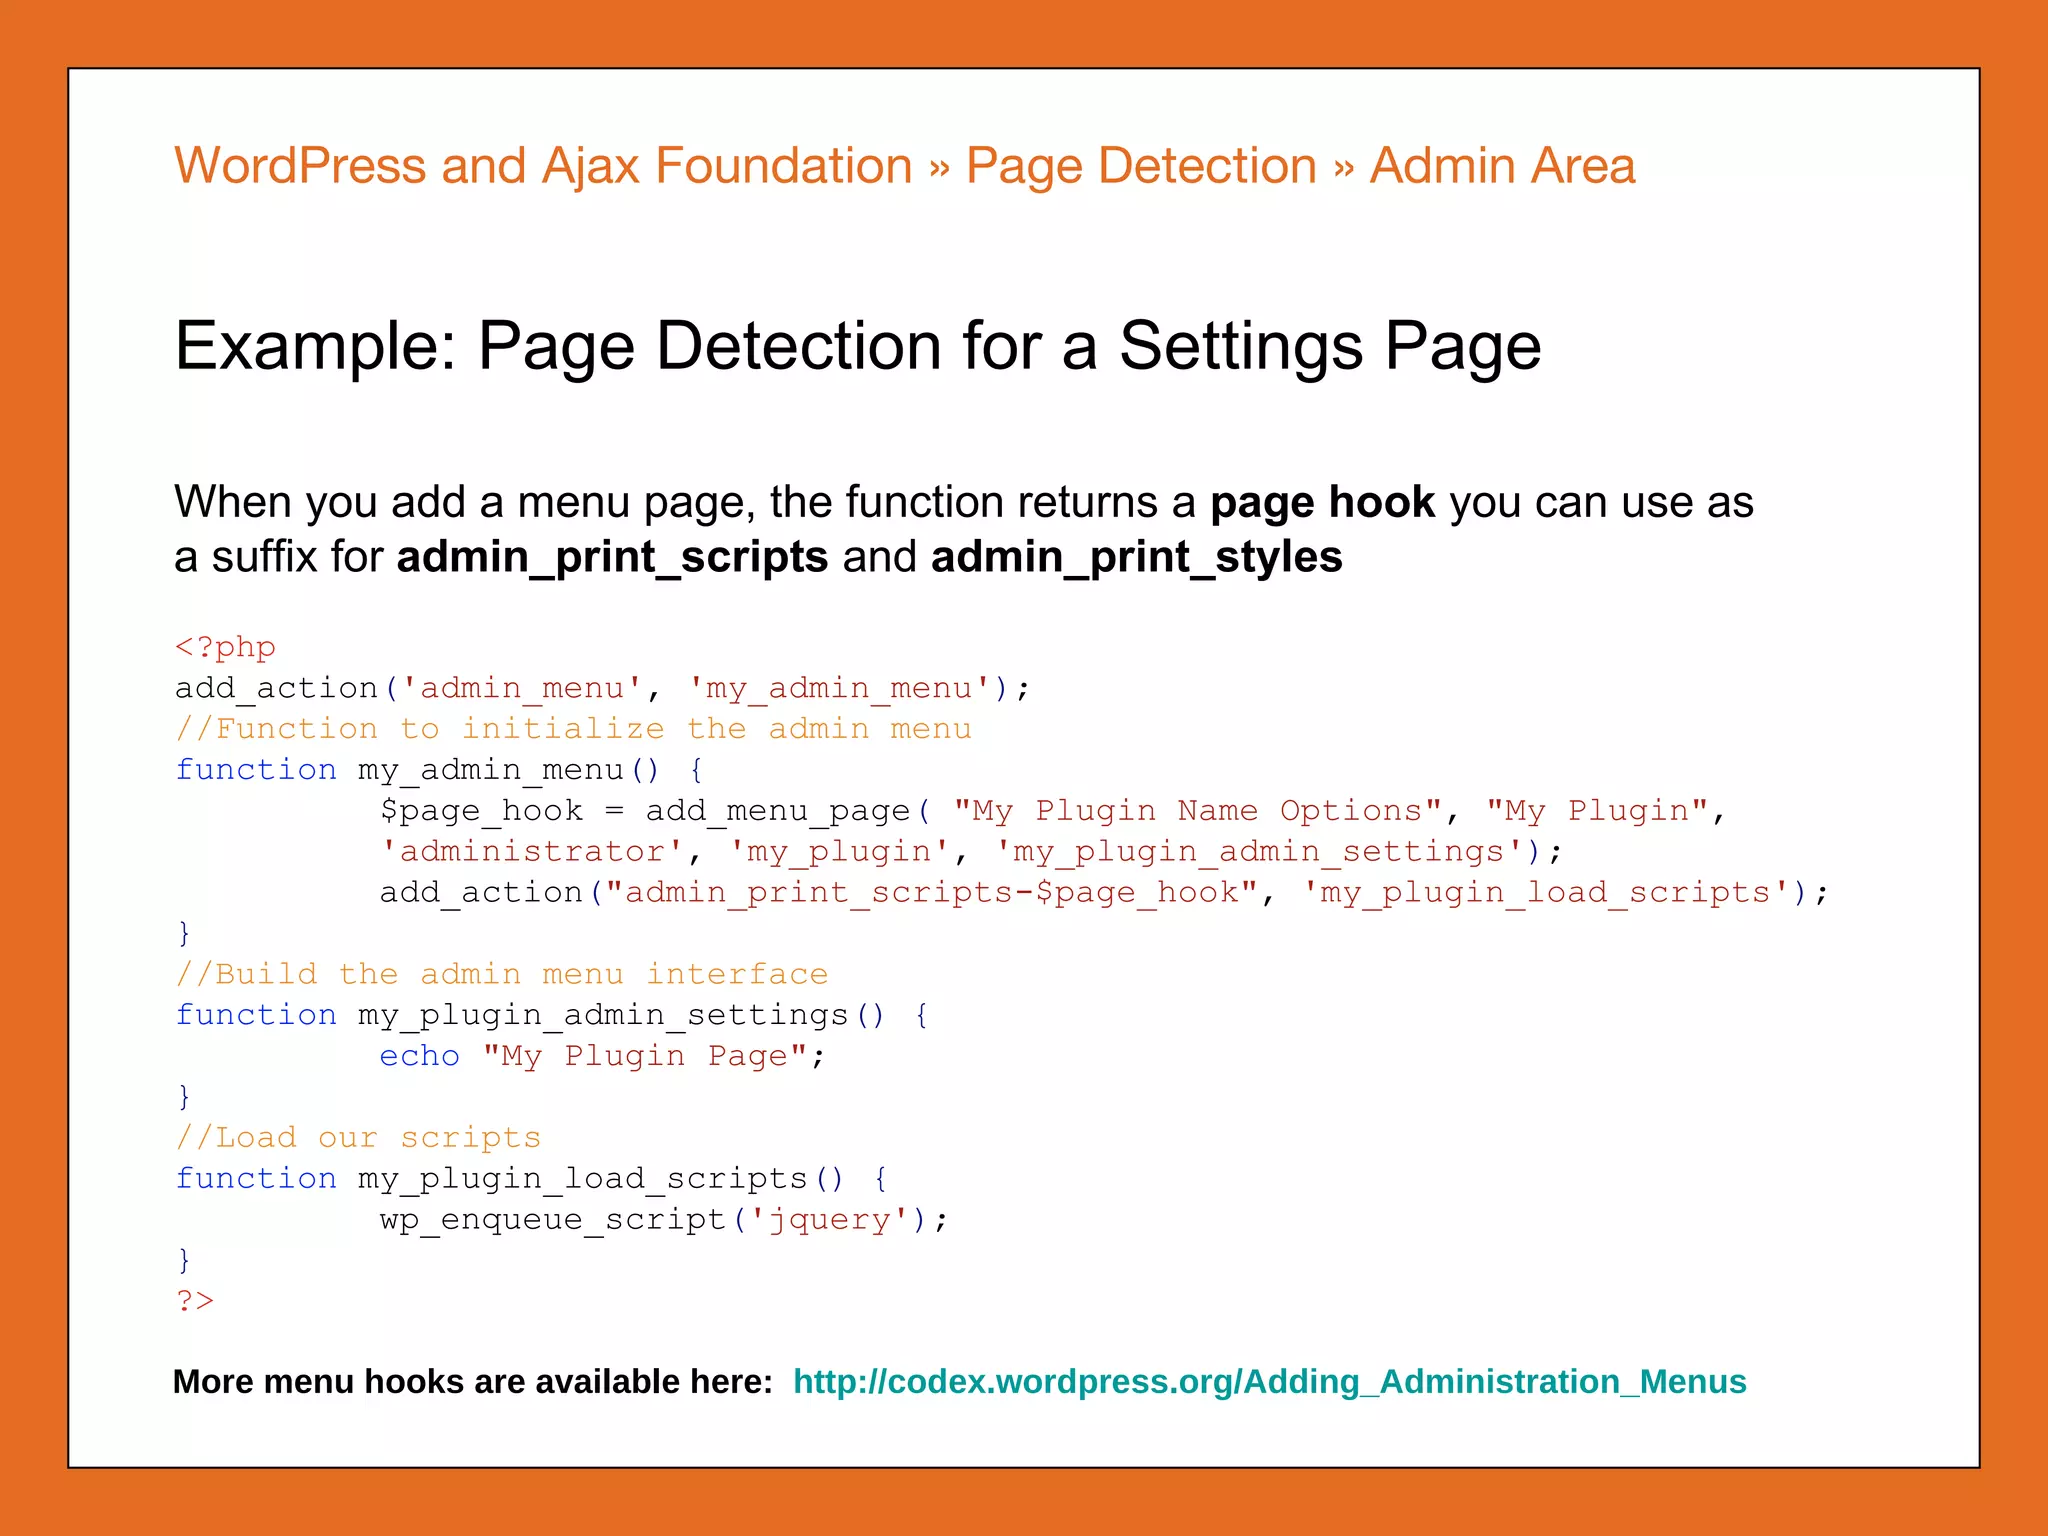Click the opening '<?php' tag
Image resolution: width=2048 pixels, height=1536 pixels.
[x=225, y=648]
